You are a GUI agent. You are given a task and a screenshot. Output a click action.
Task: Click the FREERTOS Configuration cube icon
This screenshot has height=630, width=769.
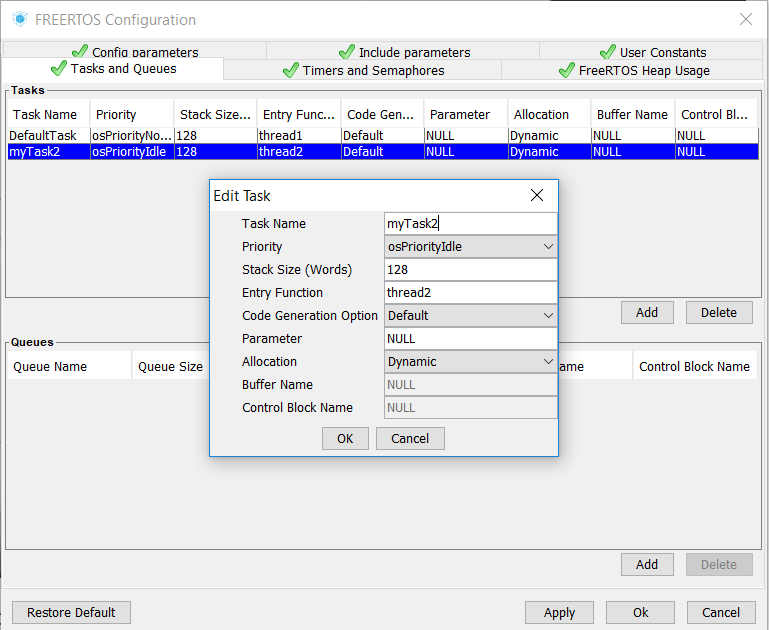click(x=20, y=20)
